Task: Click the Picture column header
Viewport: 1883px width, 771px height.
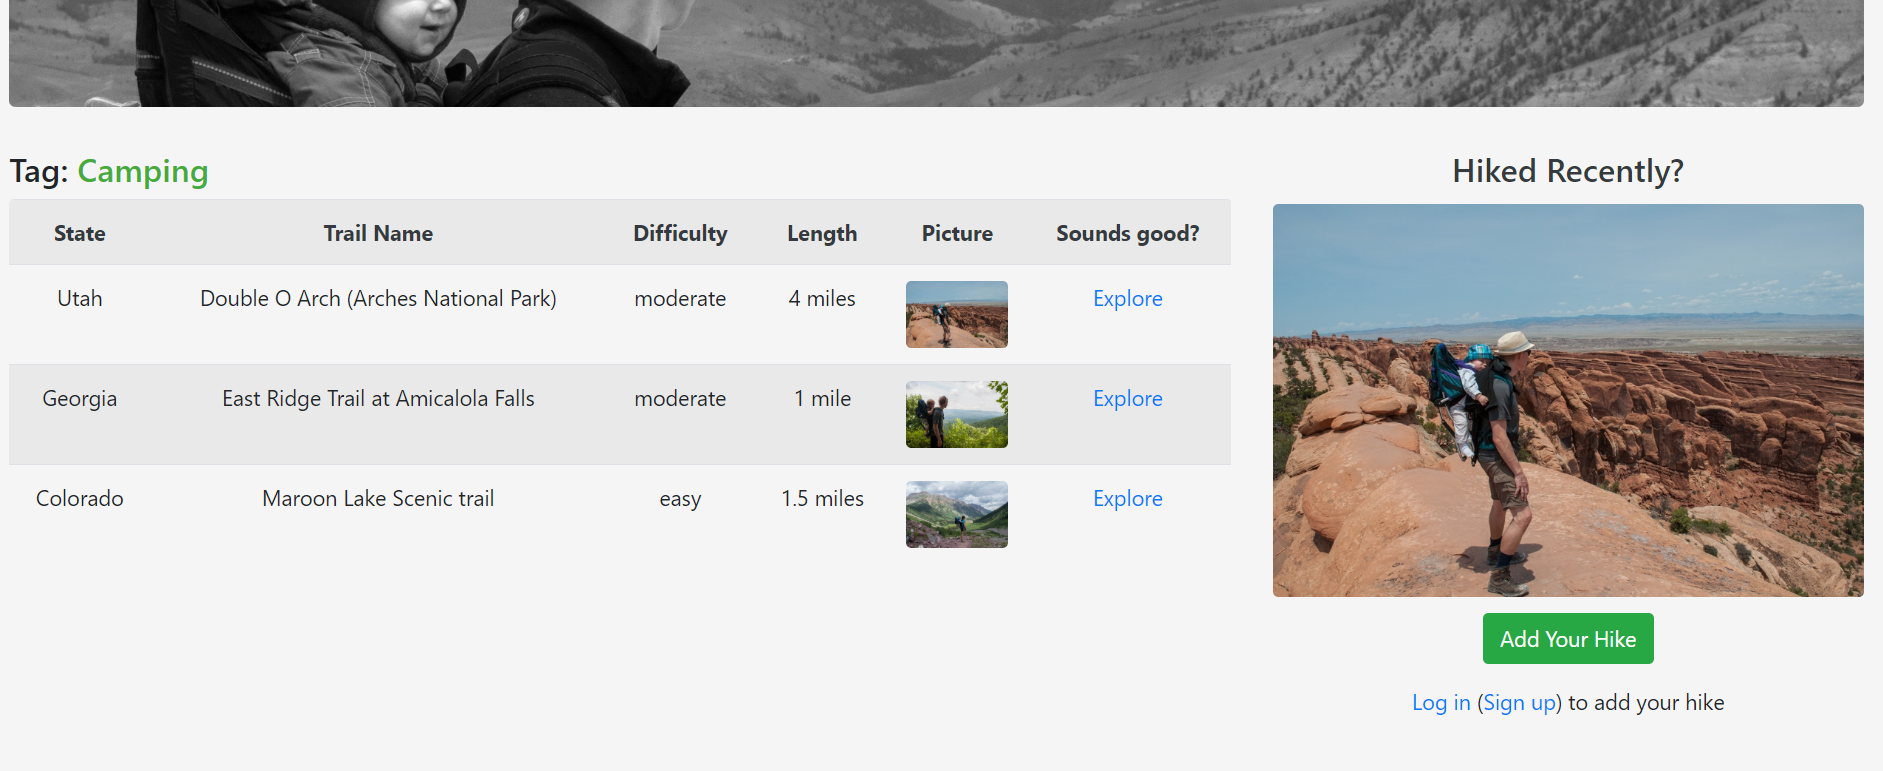Action: [x=957, y=233]
